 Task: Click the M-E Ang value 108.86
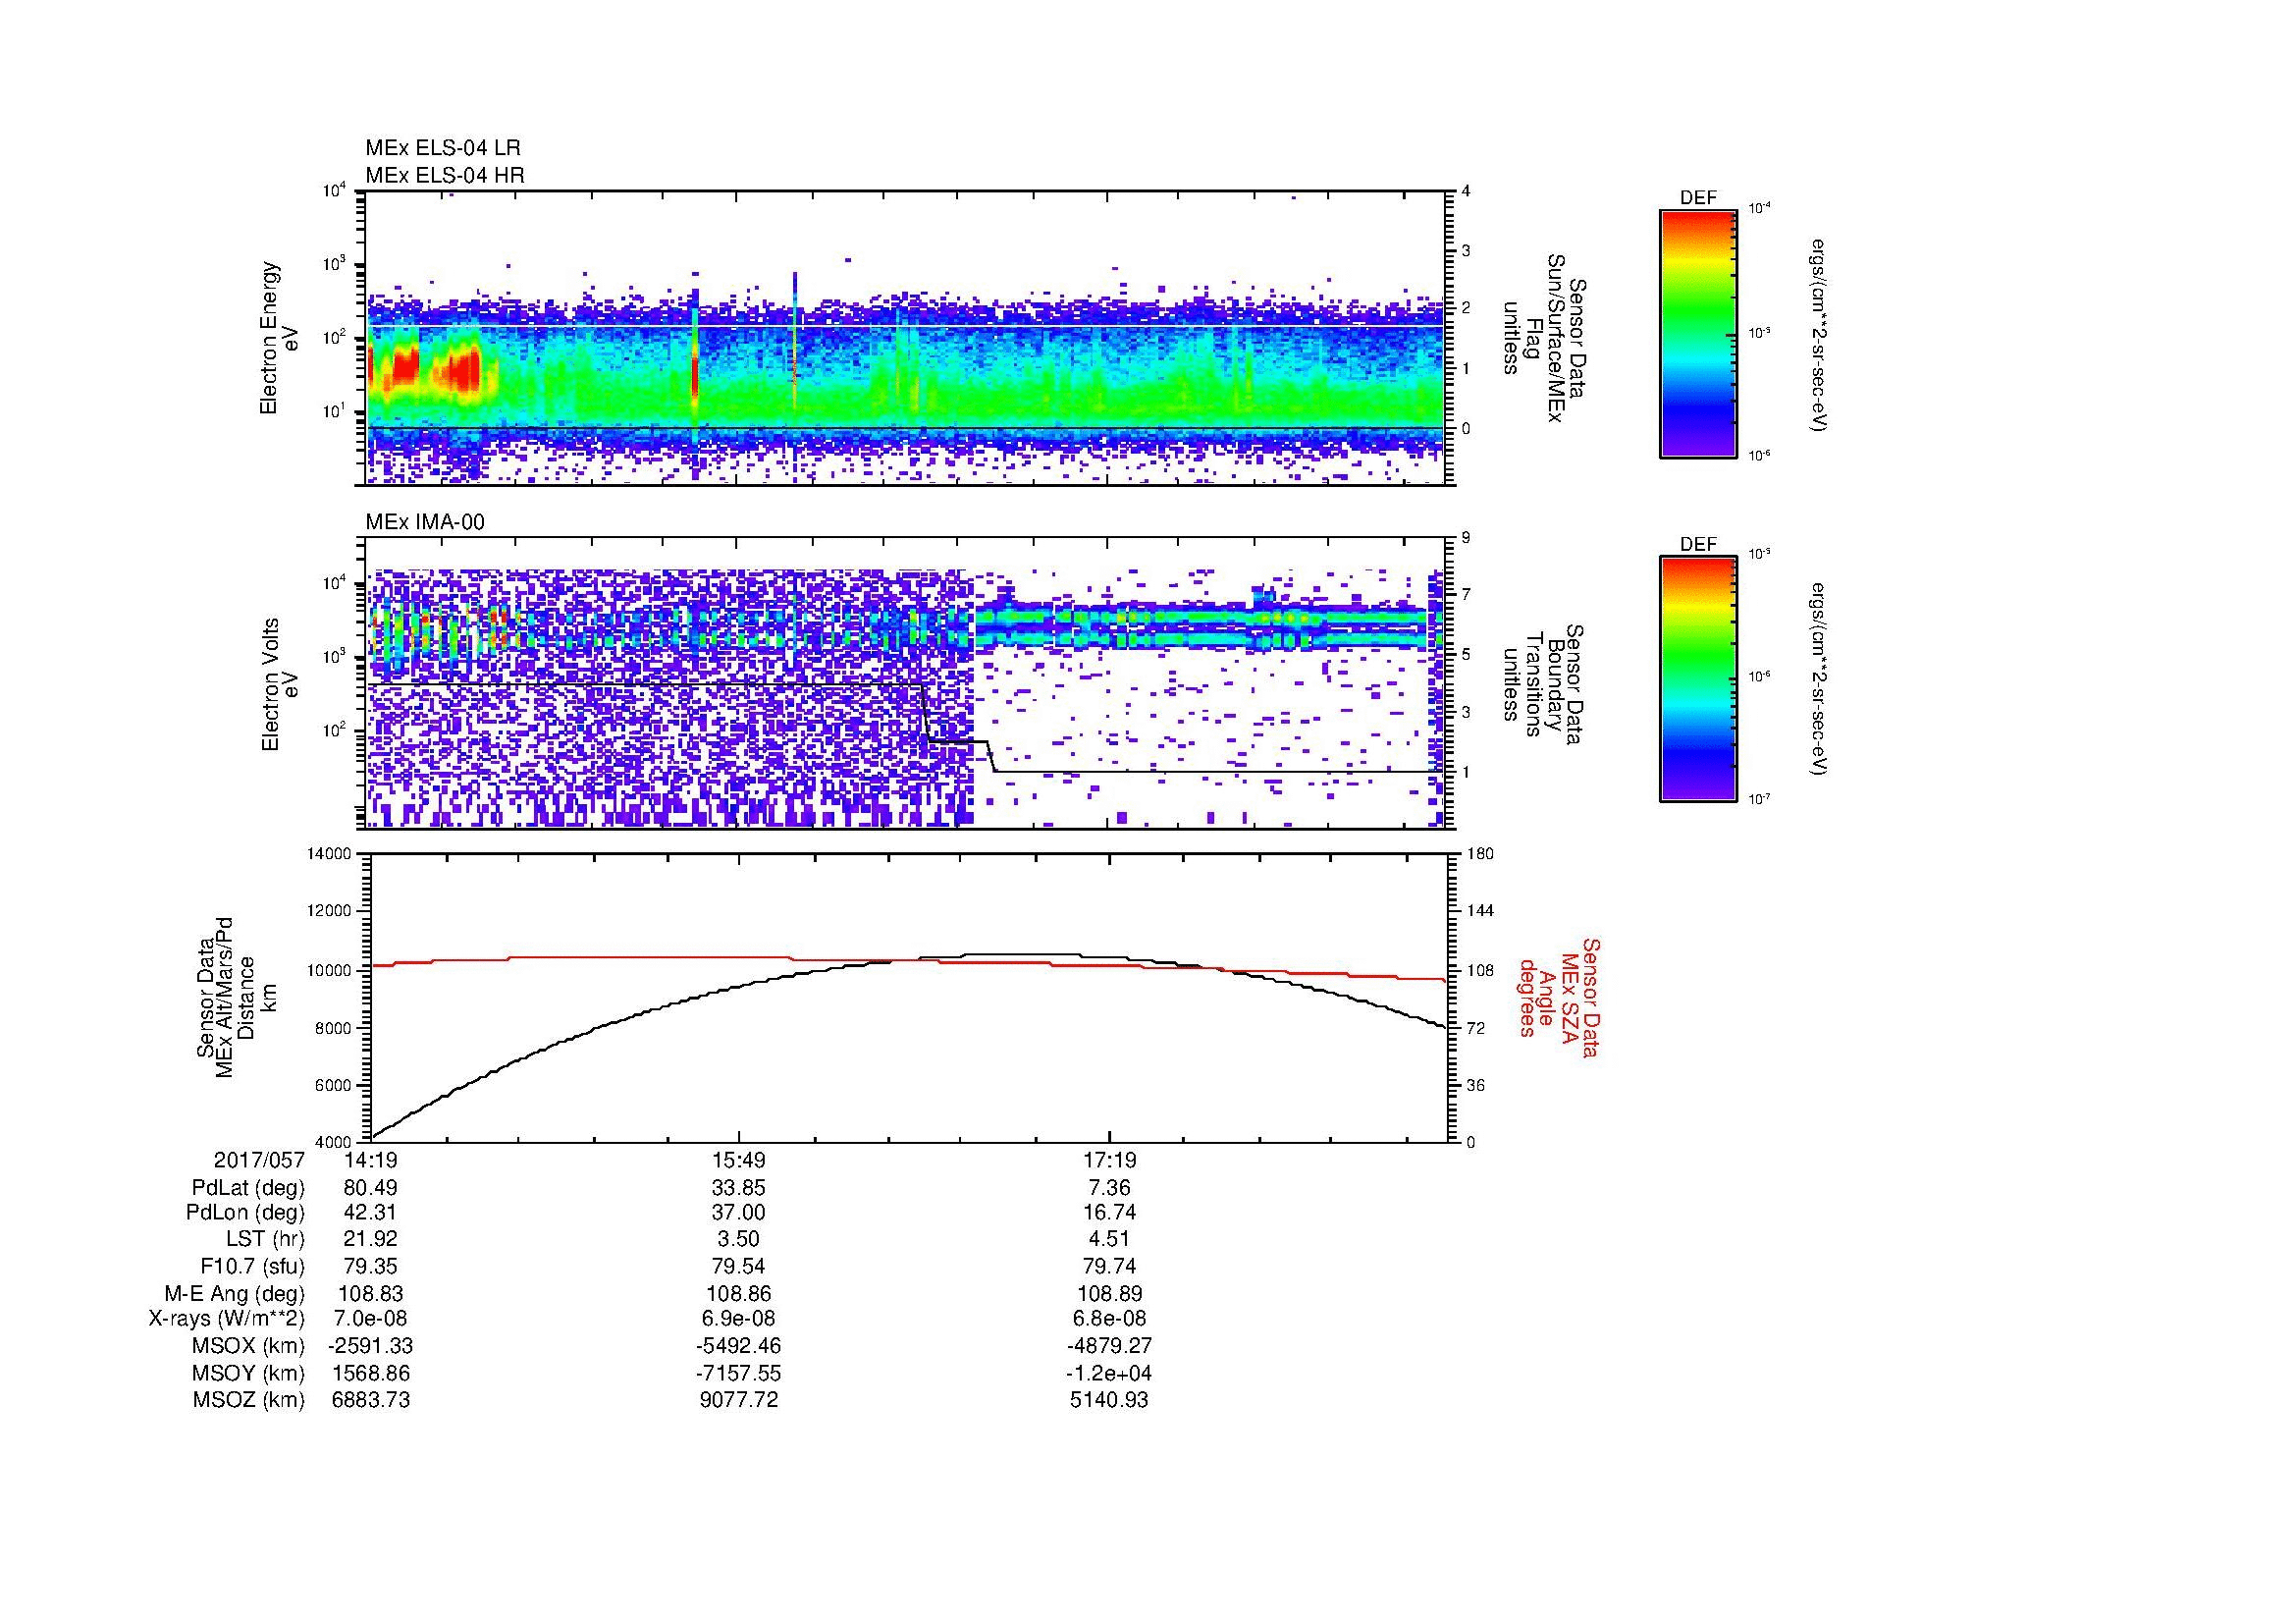739,1294
